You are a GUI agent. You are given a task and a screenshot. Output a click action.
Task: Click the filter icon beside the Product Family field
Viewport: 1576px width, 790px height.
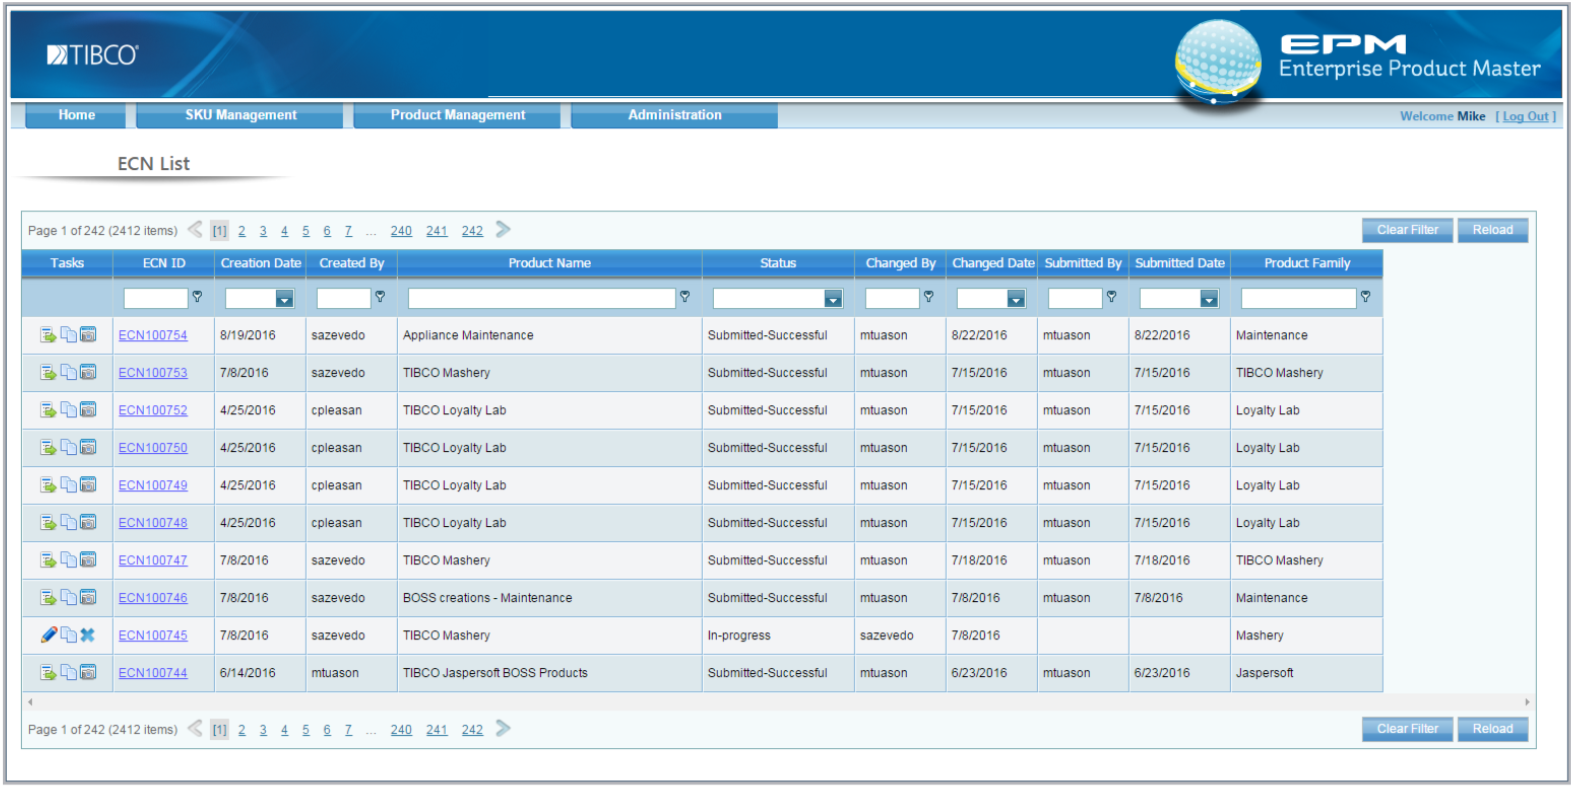1365,297
